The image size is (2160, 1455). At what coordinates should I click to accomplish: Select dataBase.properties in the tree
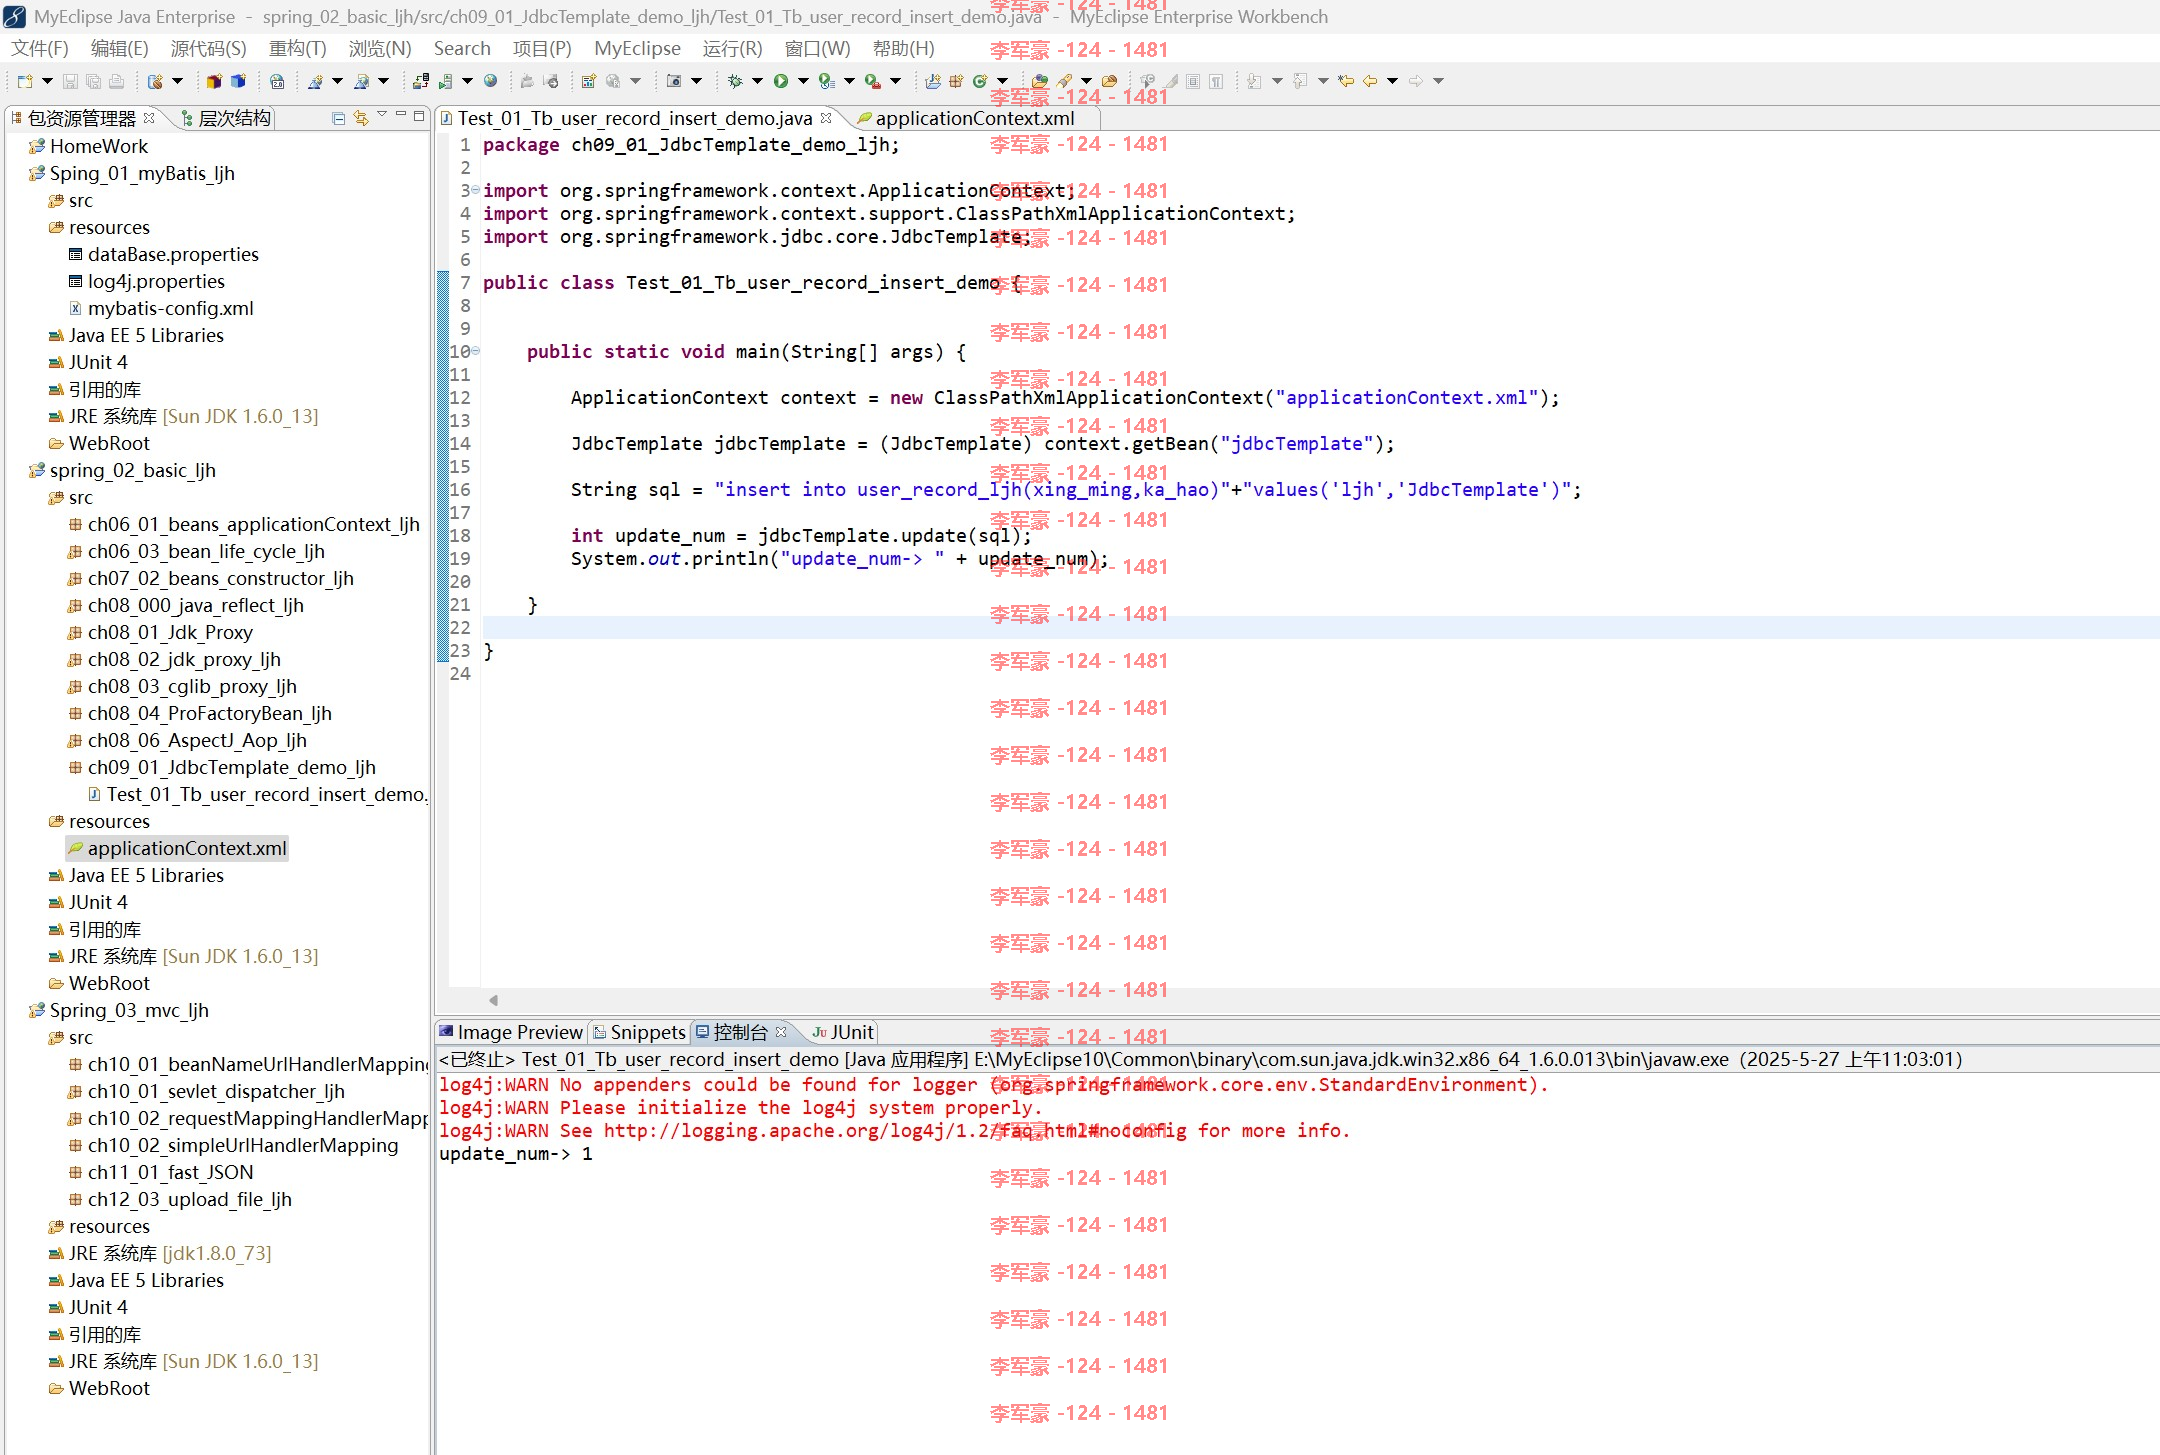coord(164,254)
